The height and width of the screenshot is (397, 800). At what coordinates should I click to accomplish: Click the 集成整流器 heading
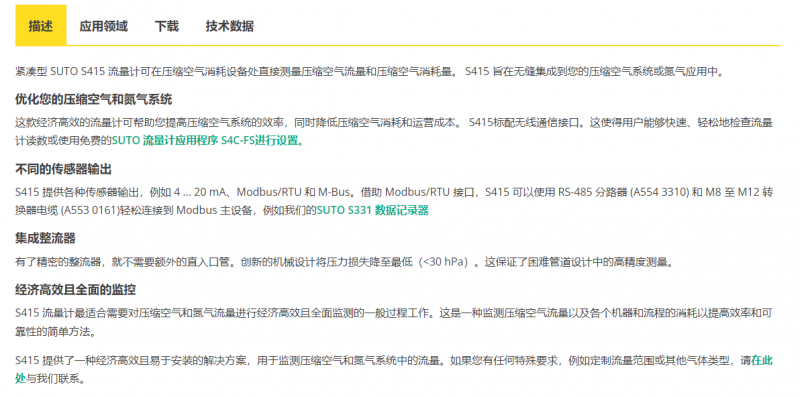pyautogui.click(x=45, y=238)
